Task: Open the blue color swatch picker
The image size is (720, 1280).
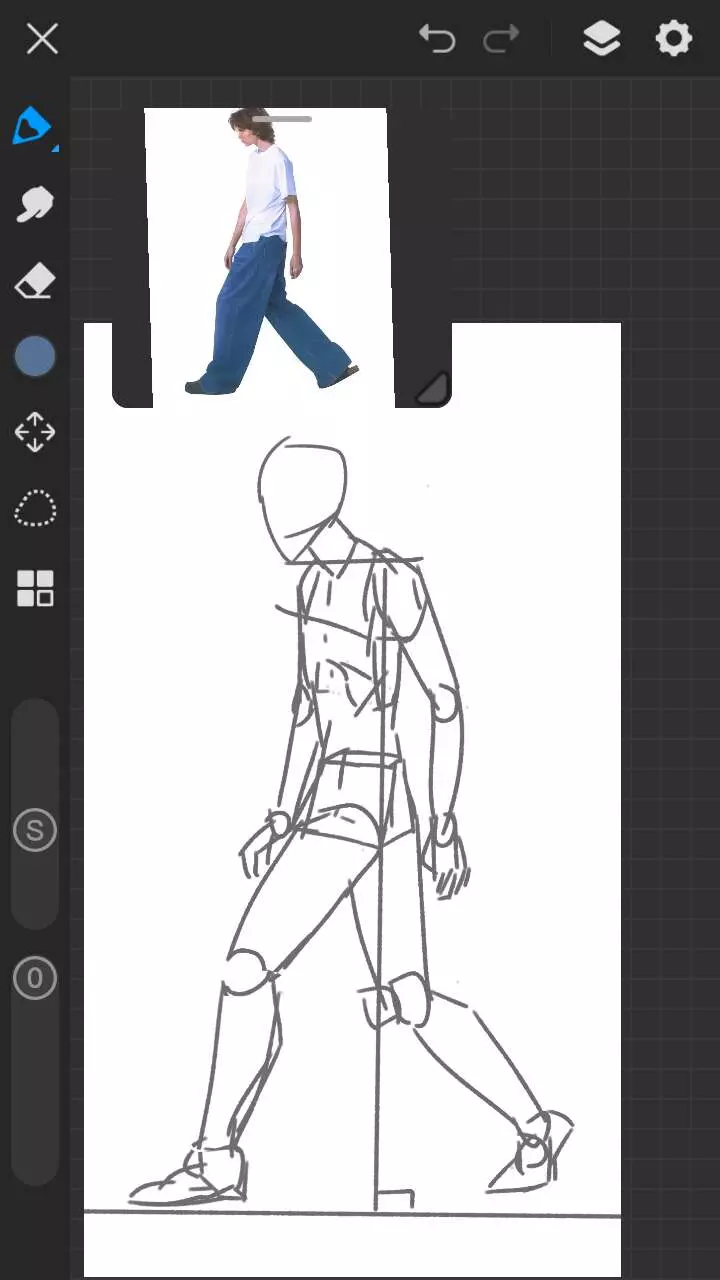Action: pyautogui.click(x=35, y=357)
